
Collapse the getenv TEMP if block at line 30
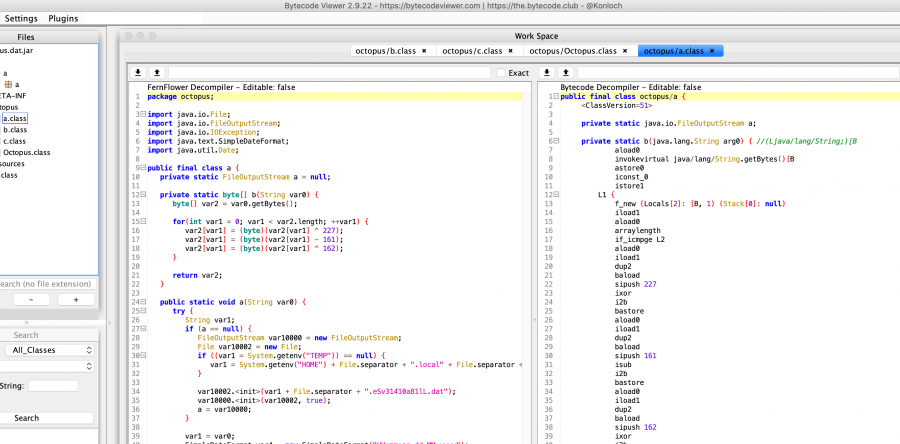coord(143,356)
